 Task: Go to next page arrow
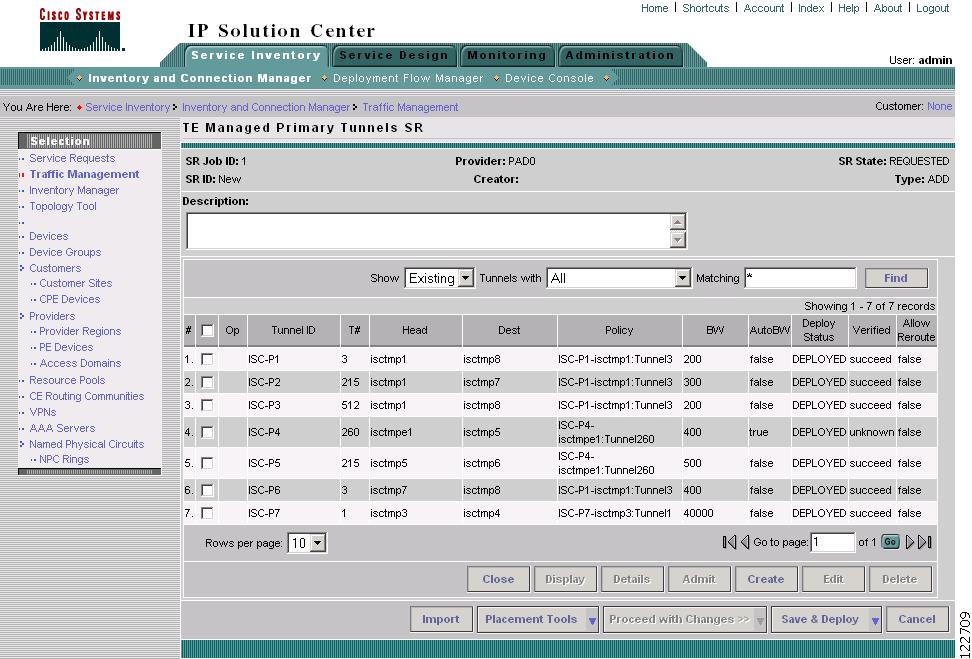pos(910,542)
